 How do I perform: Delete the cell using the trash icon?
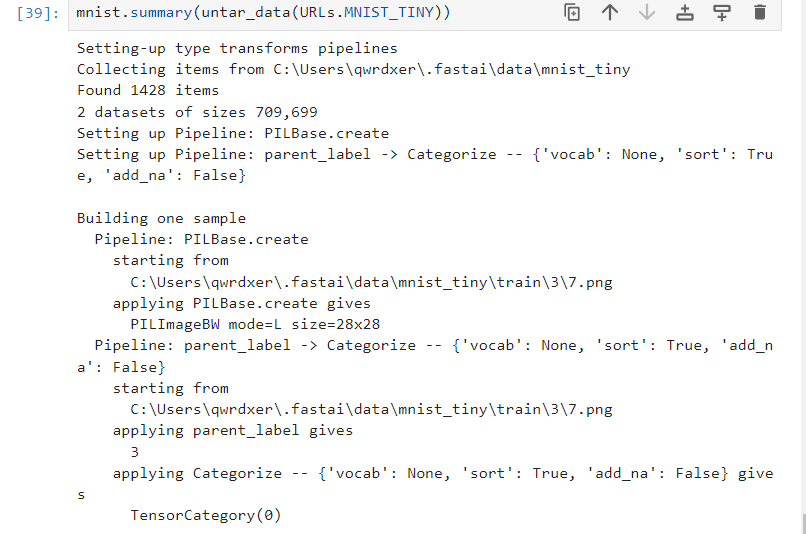pyautogui.click(x=760, y=13)
